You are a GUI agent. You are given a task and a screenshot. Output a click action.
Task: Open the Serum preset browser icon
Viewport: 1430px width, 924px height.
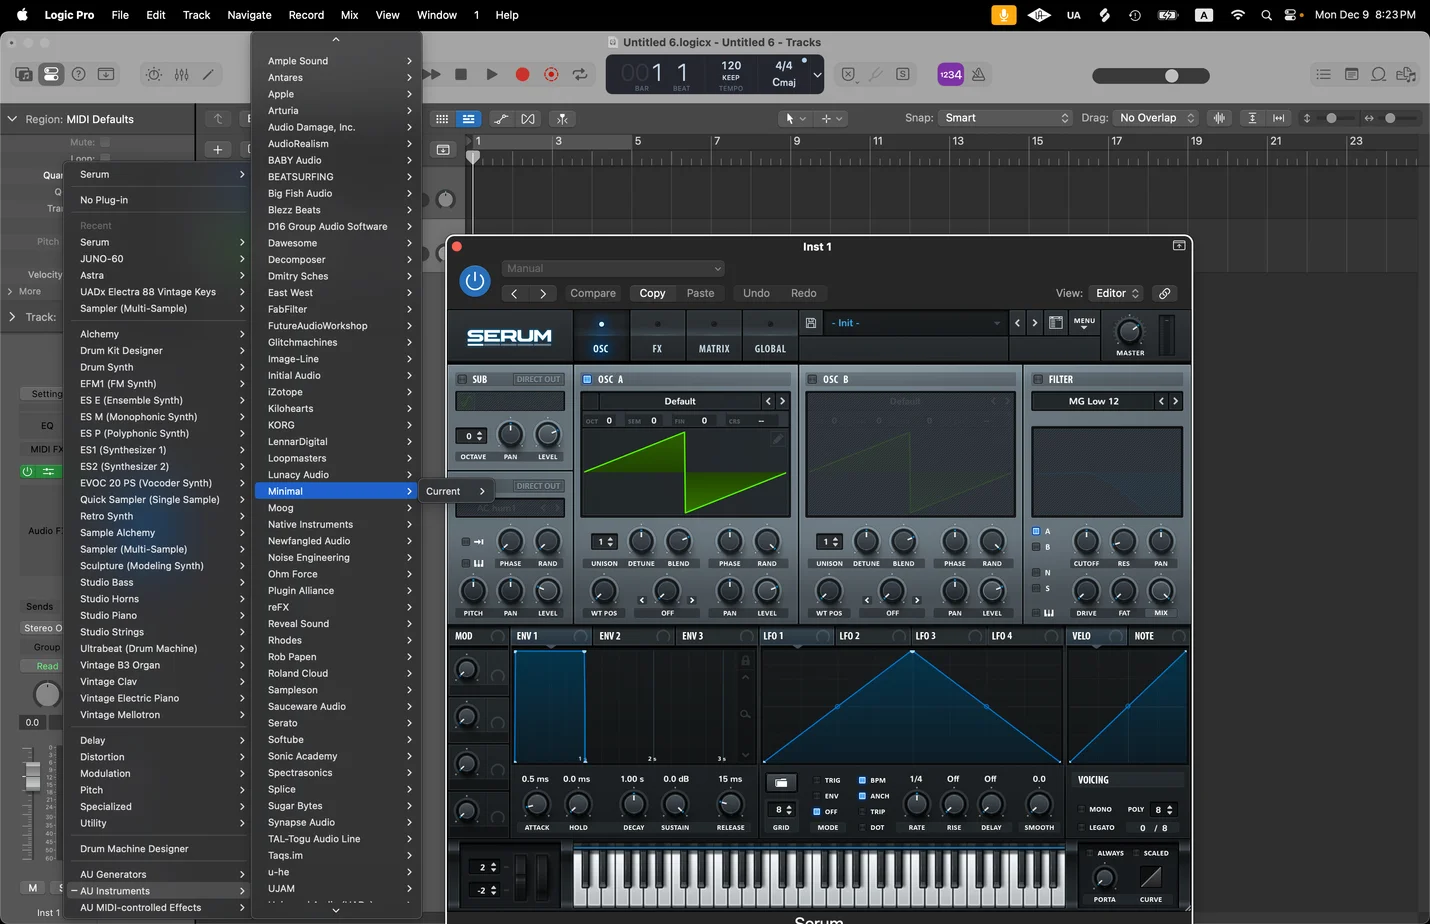point(1055,323)
